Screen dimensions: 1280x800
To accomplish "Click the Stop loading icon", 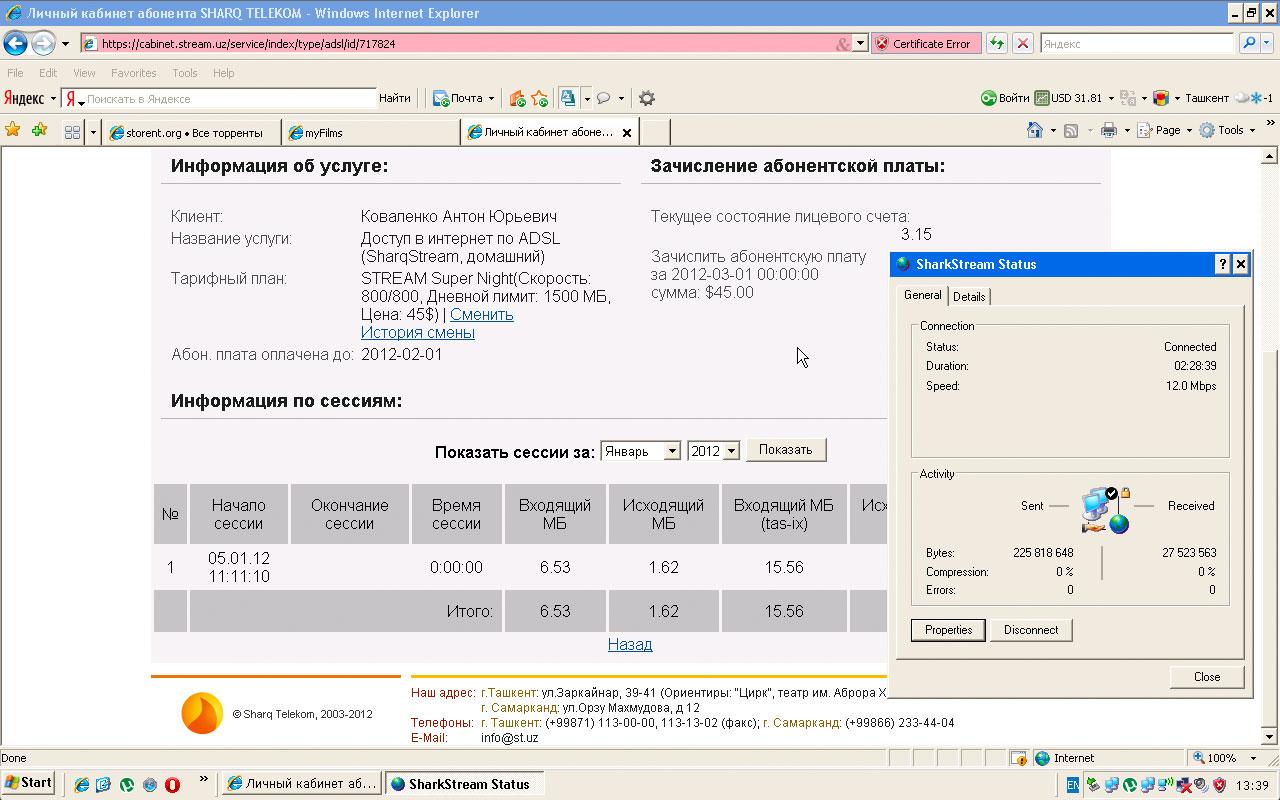I will point(1022,43).
